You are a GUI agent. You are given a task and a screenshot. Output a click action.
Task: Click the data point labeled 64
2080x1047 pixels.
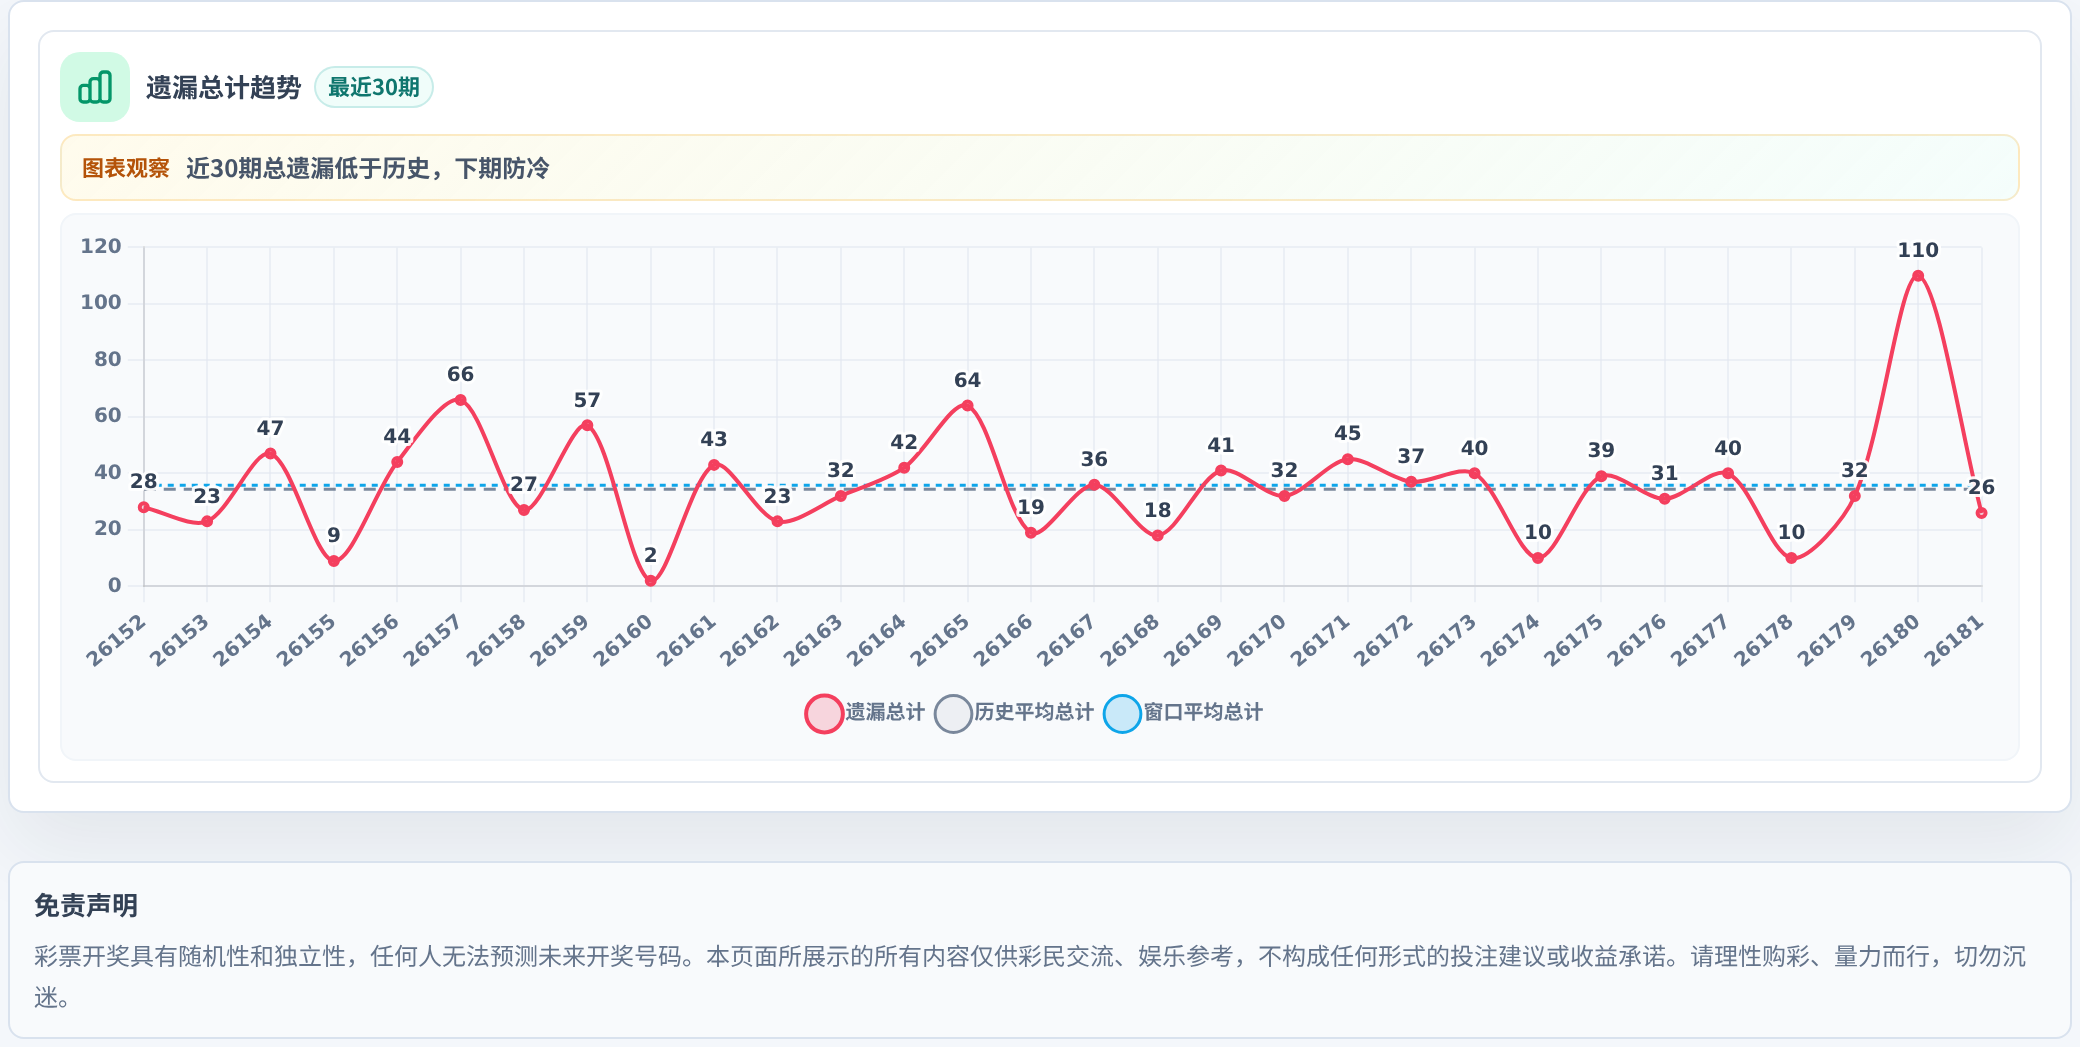click(967, 406)
